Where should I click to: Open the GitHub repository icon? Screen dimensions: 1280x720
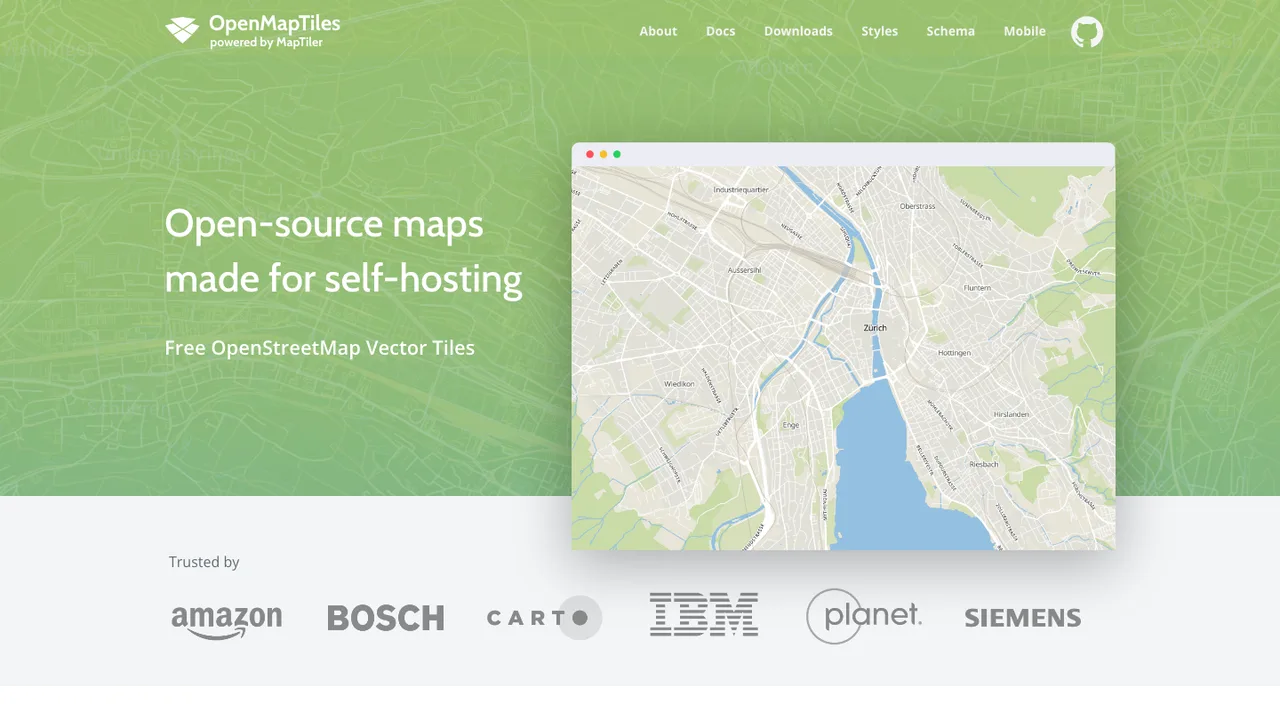pyautogui.click(x=1087, y=32)
